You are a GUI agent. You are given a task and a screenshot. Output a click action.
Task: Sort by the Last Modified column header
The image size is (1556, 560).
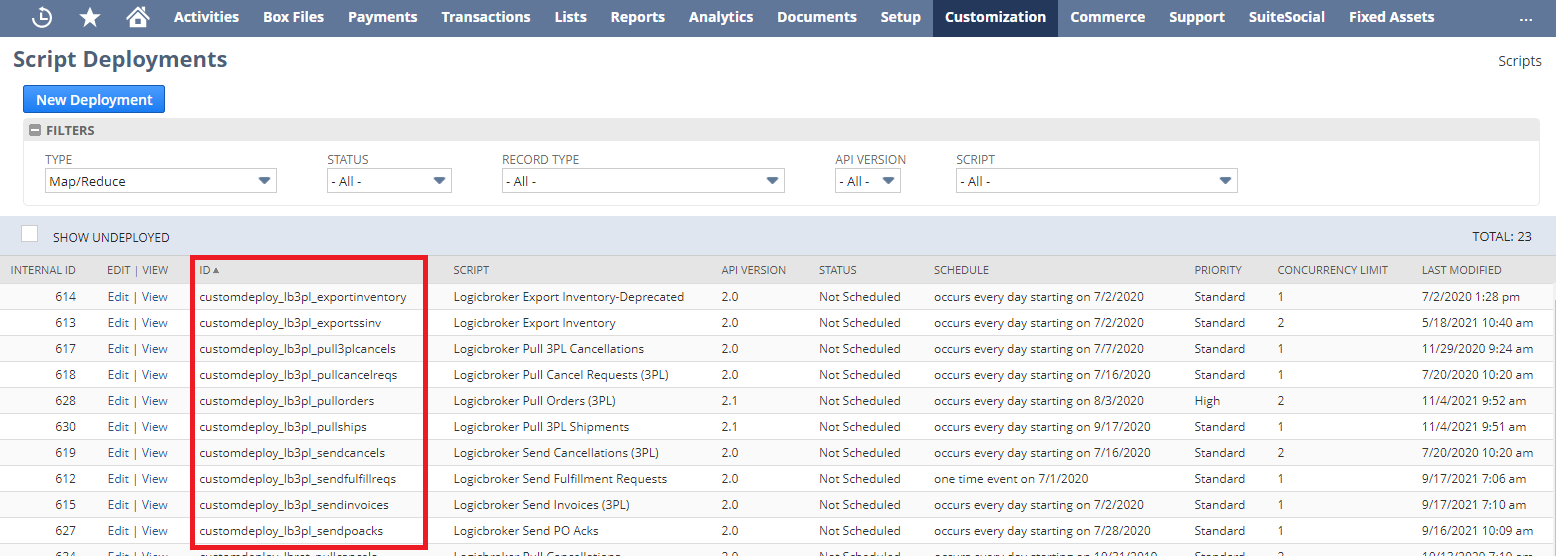coord(1461,270)
